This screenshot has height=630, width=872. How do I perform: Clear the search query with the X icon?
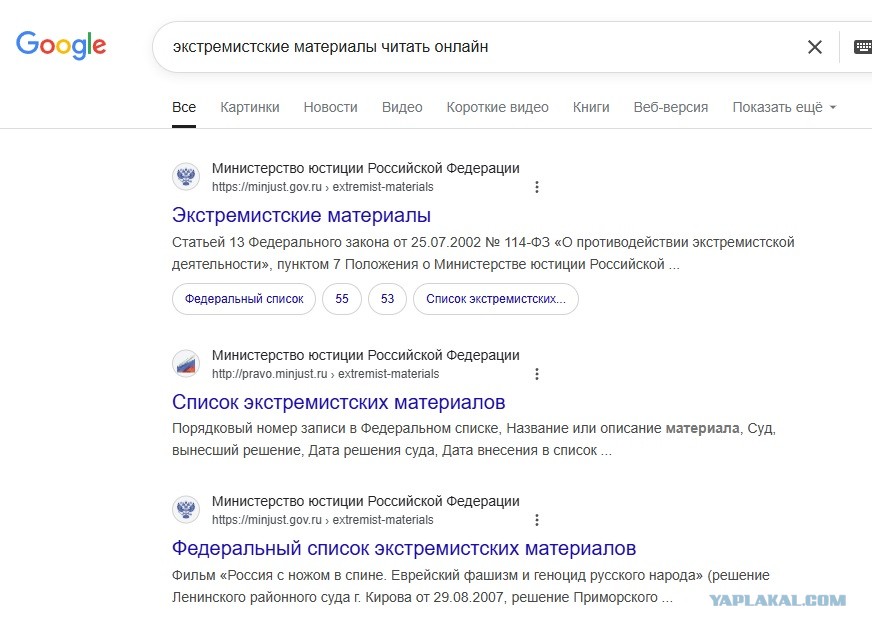pos(815,47)
